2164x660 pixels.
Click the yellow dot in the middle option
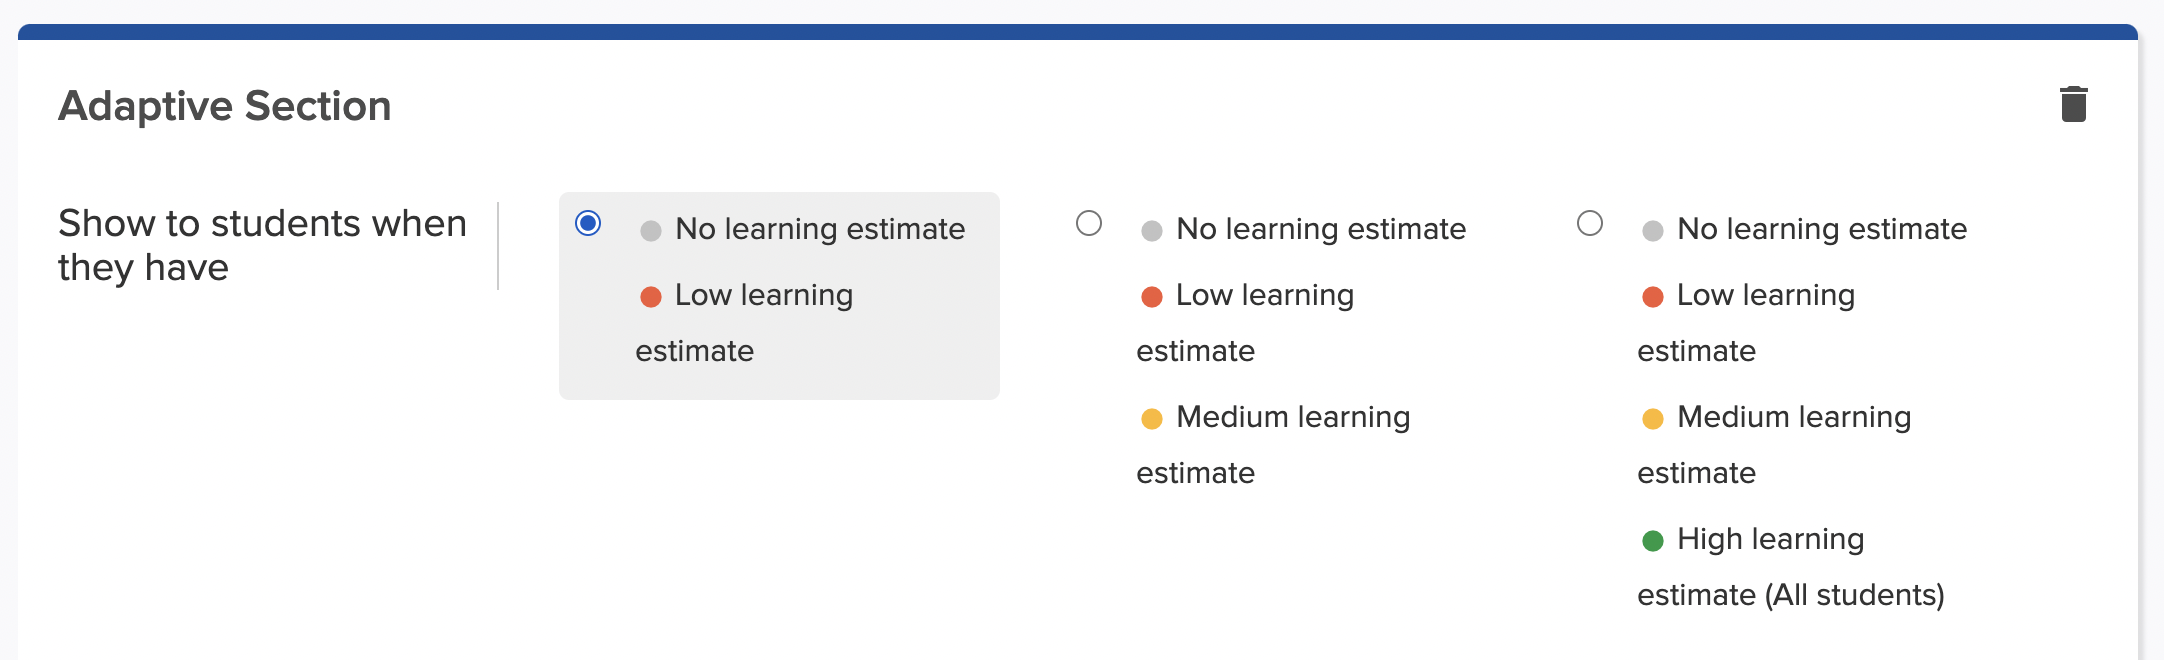(x=1152, y=419)
